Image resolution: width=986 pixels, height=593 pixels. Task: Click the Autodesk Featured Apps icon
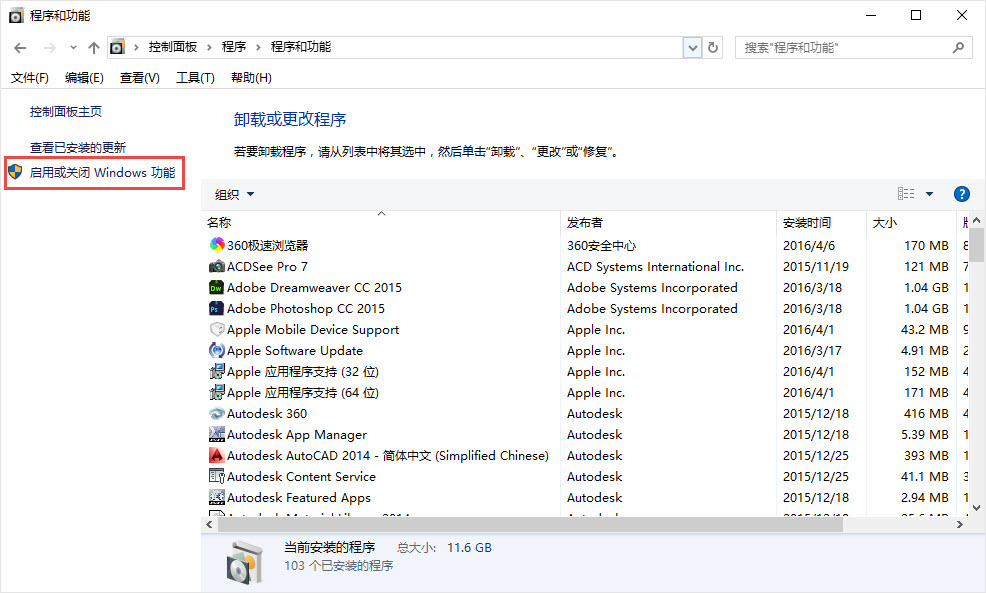(x=217, y=497)
